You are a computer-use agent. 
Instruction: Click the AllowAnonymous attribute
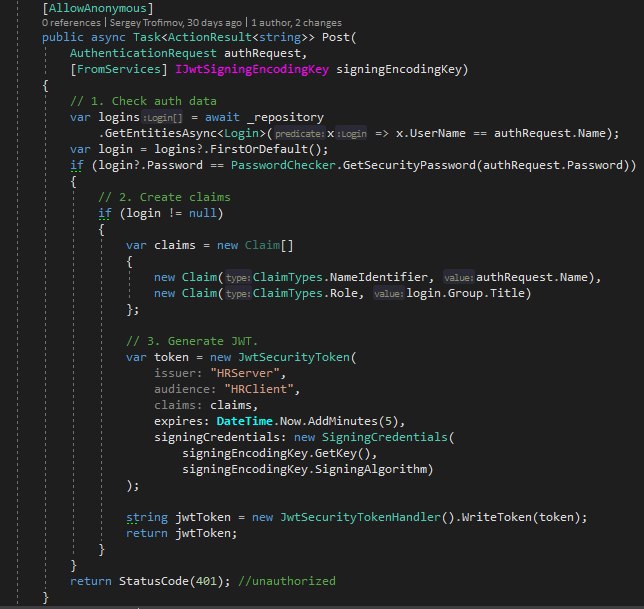coord(98,8)
